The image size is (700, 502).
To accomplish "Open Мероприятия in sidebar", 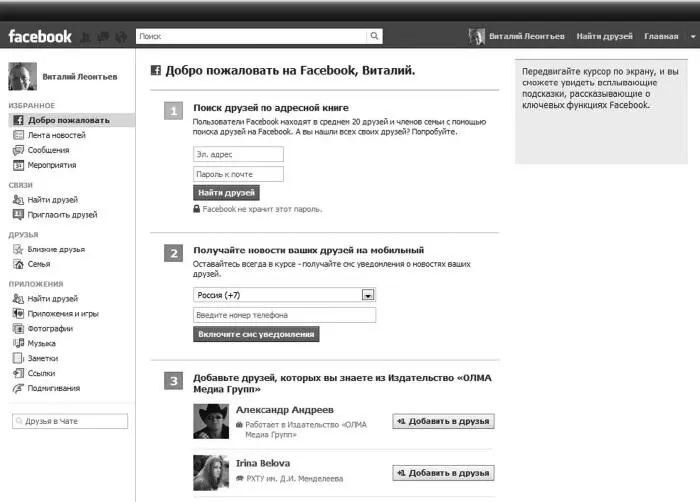I will [52, 165].
